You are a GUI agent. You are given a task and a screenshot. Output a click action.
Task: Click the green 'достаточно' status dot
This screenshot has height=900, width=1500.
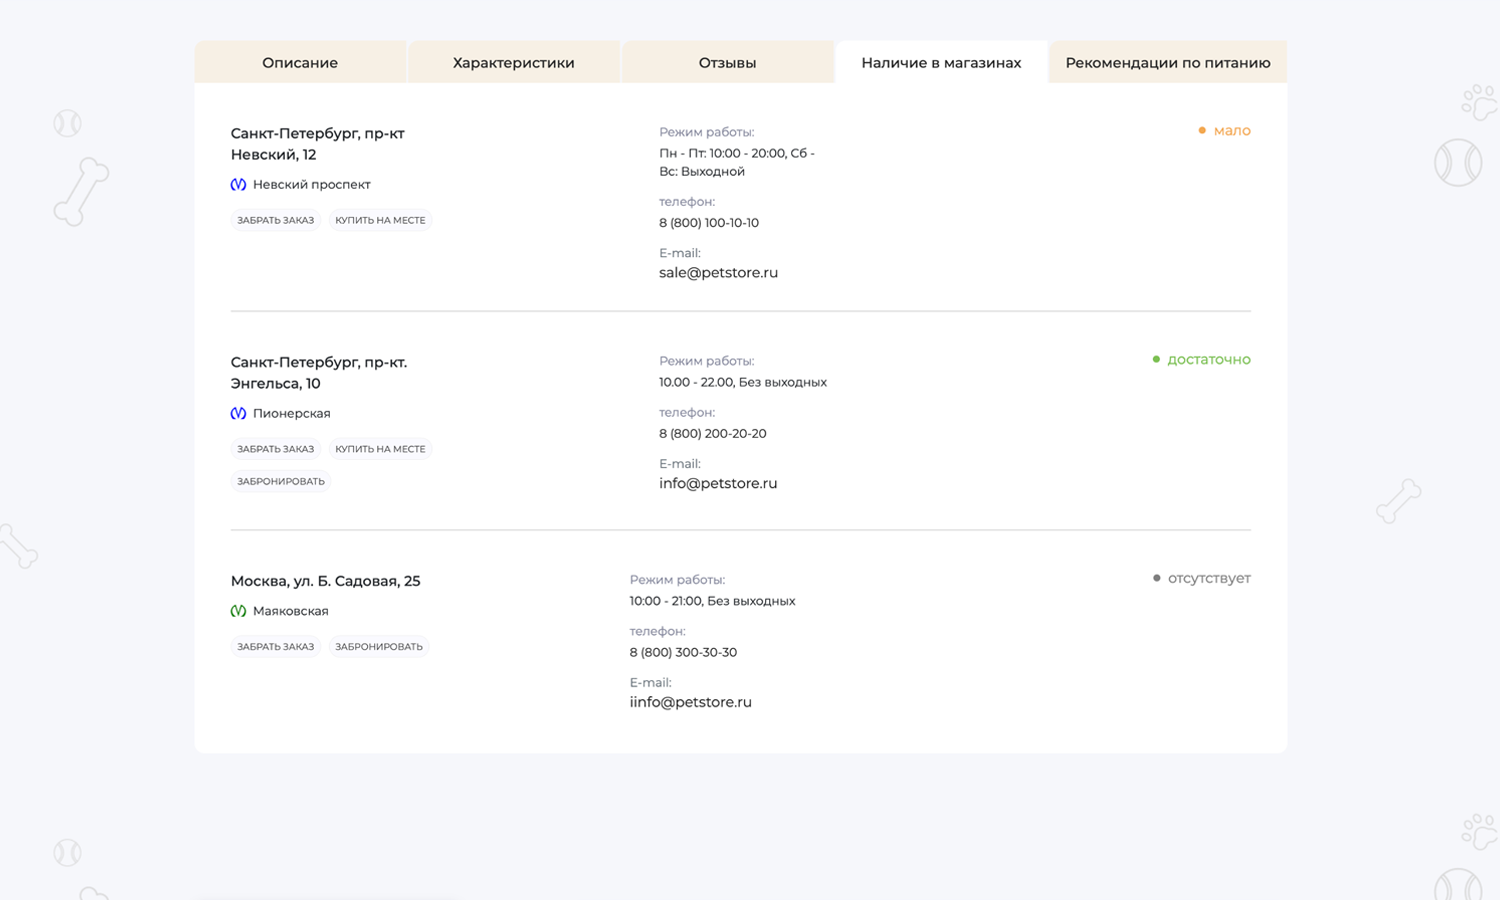pos(1156,360)
